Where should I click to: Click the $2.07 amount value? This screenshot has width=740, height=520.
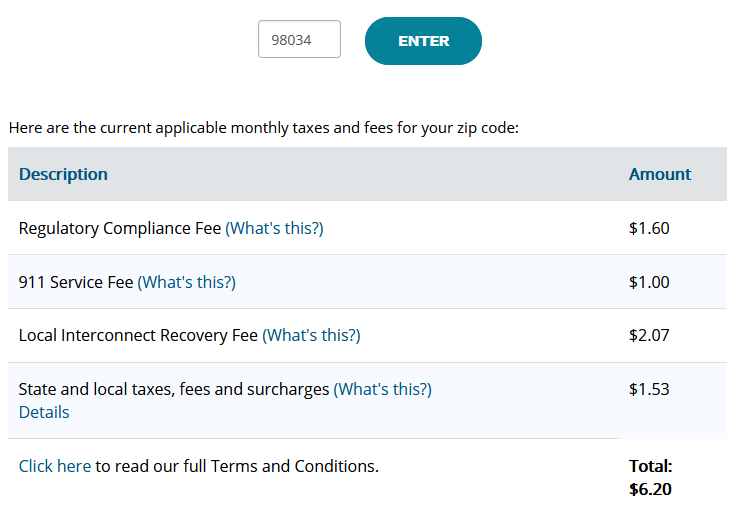[649, 335]
